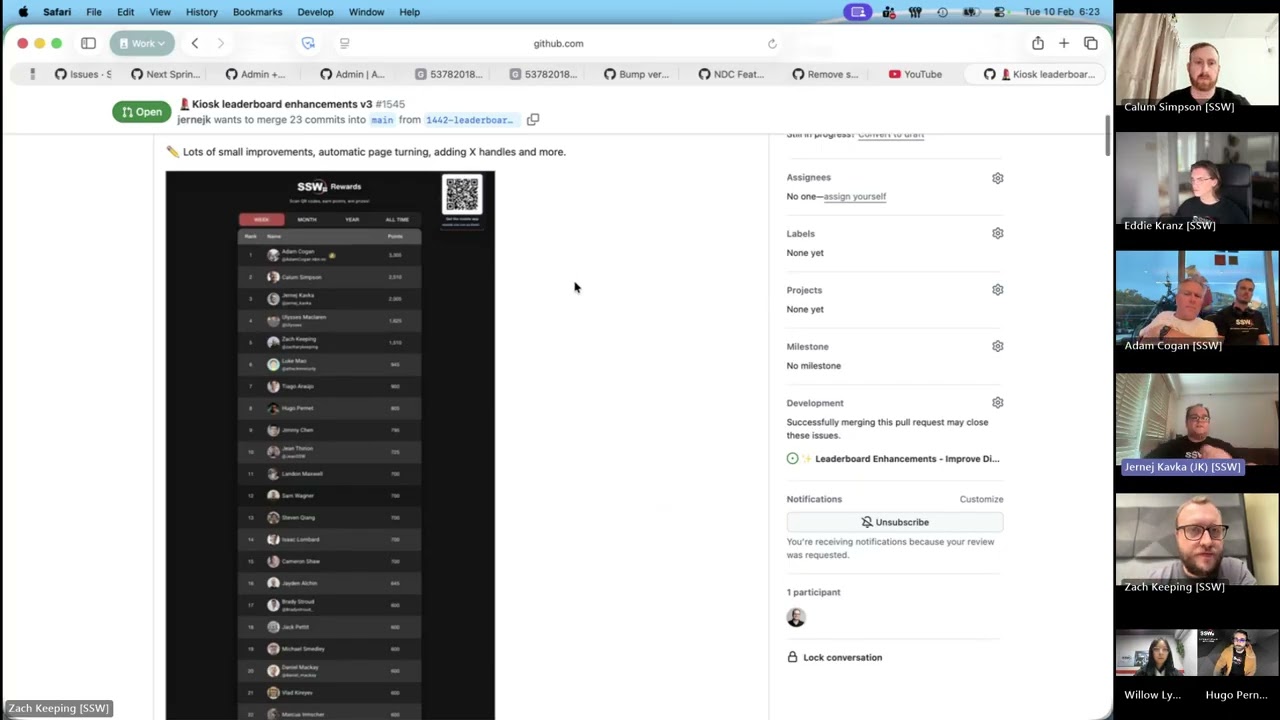Screen dimensions: 1280x720
Task: Open the Safari menu in menu bar
Action: [x=57, y=12]
